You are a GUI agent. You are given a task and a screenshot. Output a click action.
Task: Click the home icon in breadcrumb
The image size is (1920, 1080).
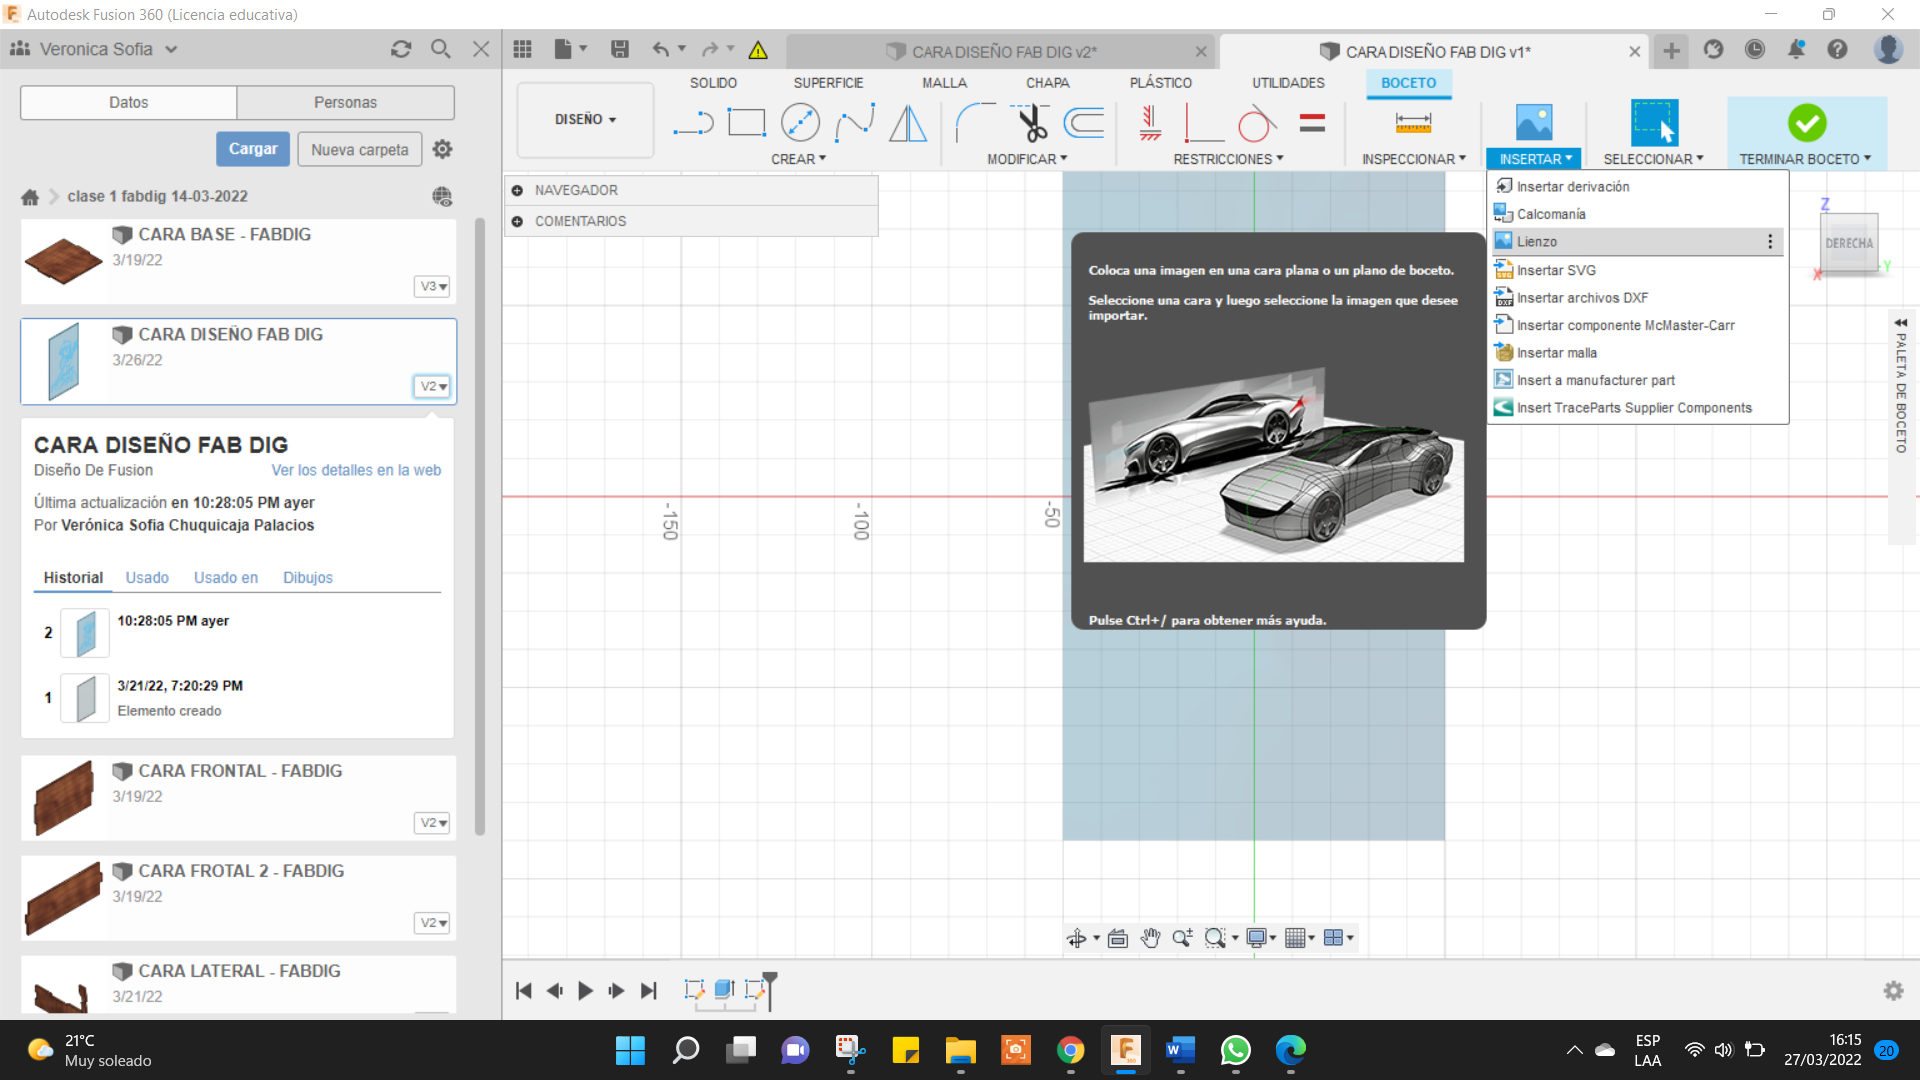[x=30, y=197]
